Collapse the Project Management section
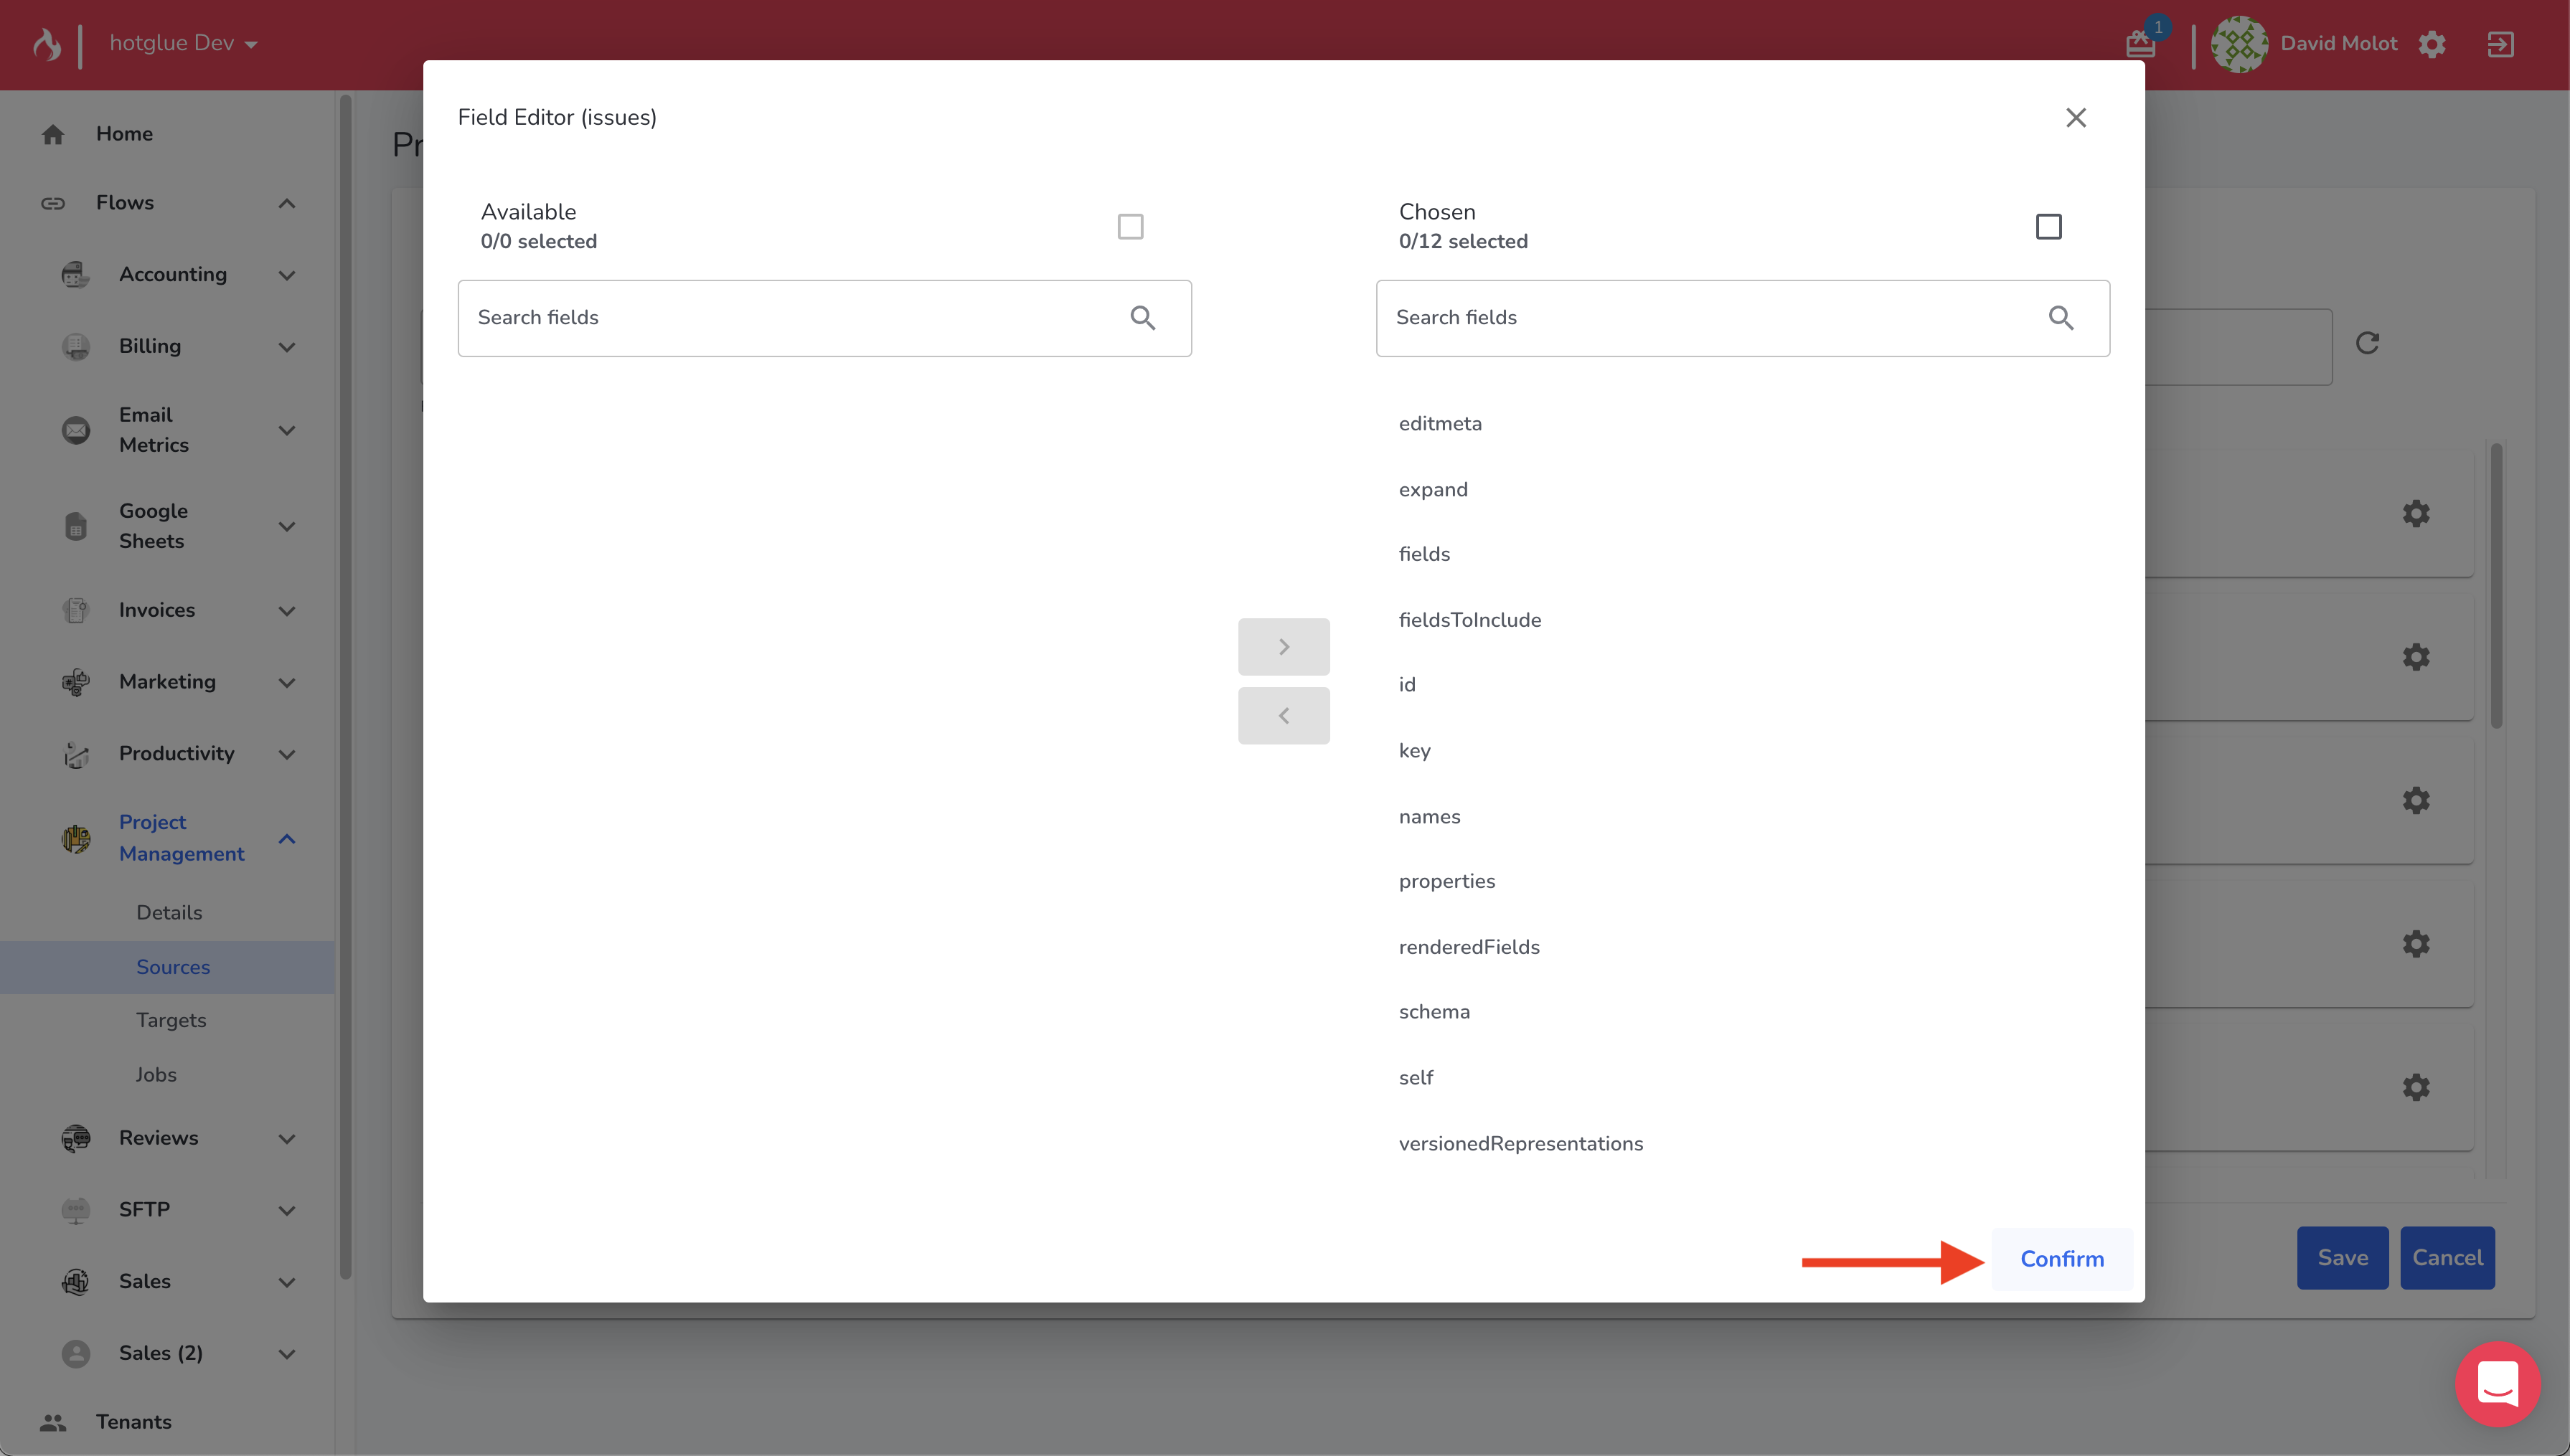 pos(287,838)
